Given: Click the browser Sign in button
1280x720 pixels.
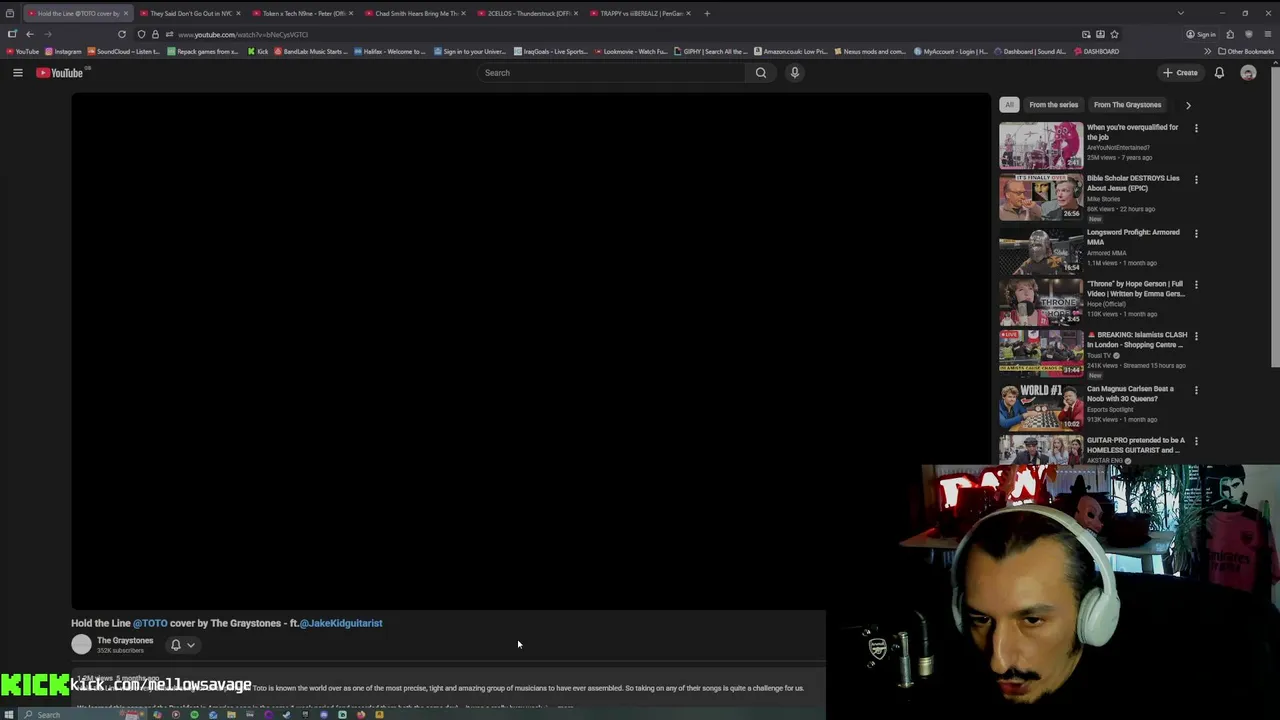Looking at the screenshot, I should pyautogui.click(x=1201, y=34).
